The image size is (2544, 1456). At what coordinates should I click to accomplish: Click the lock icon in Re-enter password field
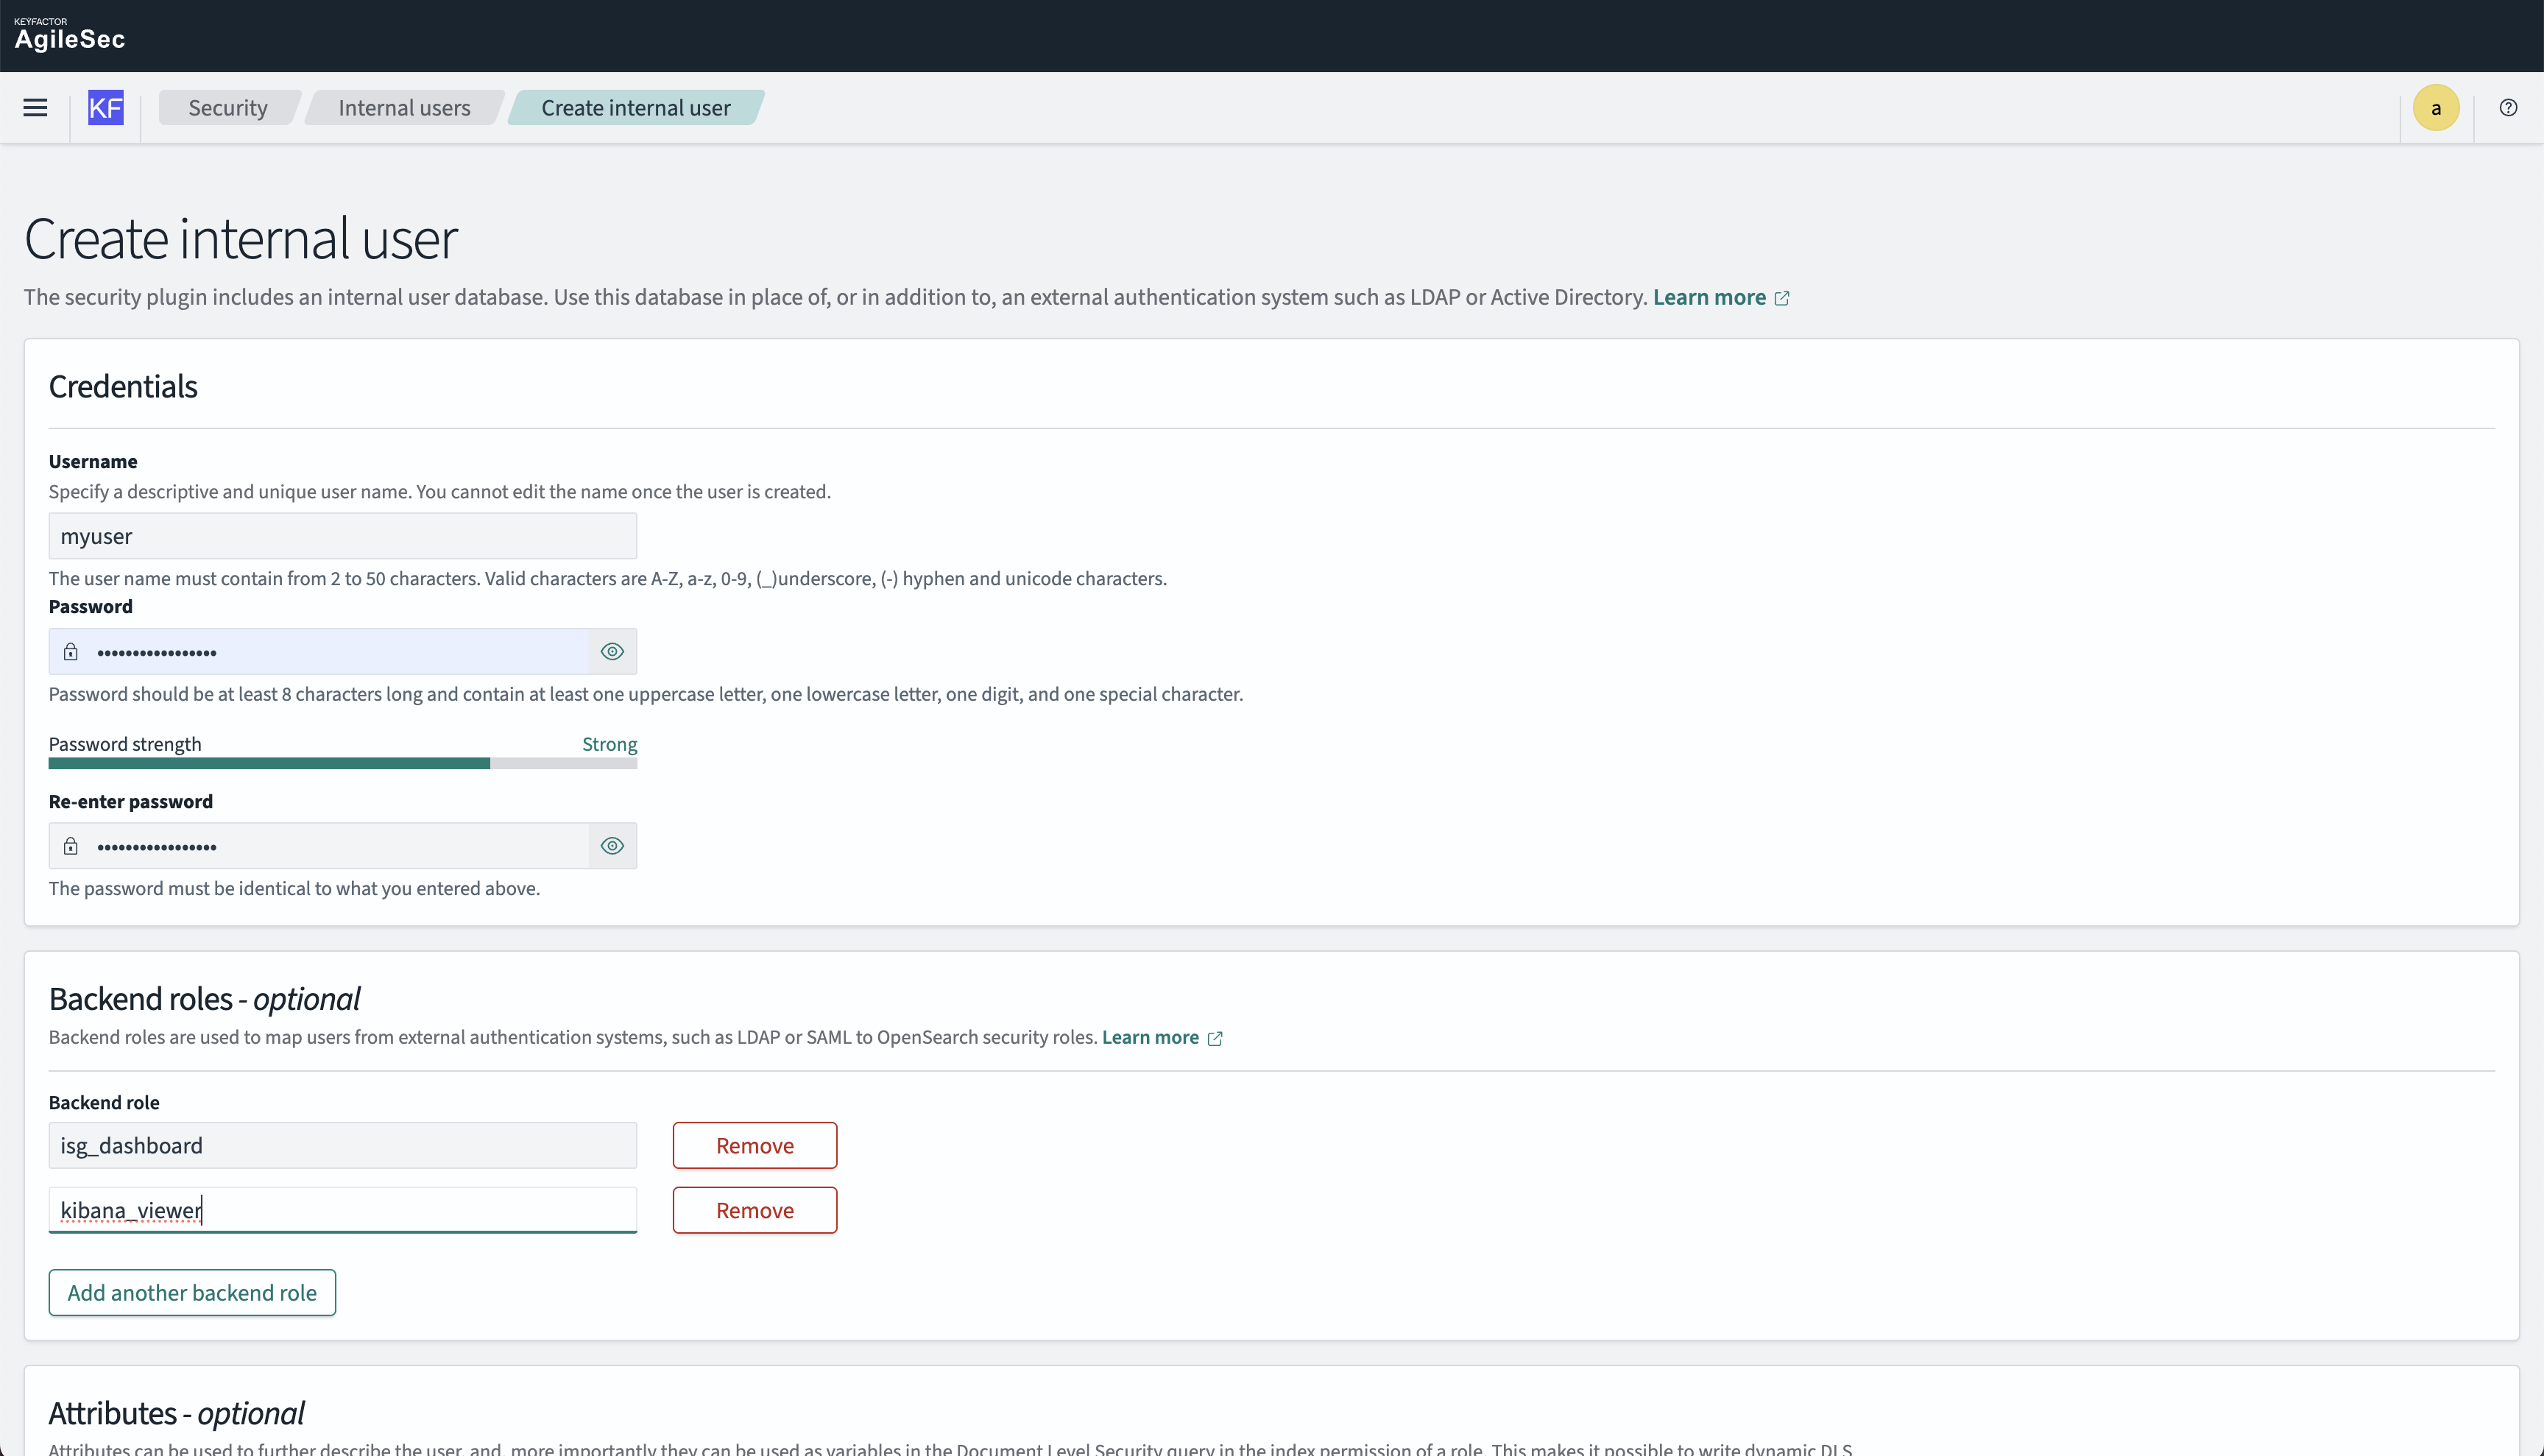click(71, 846)
